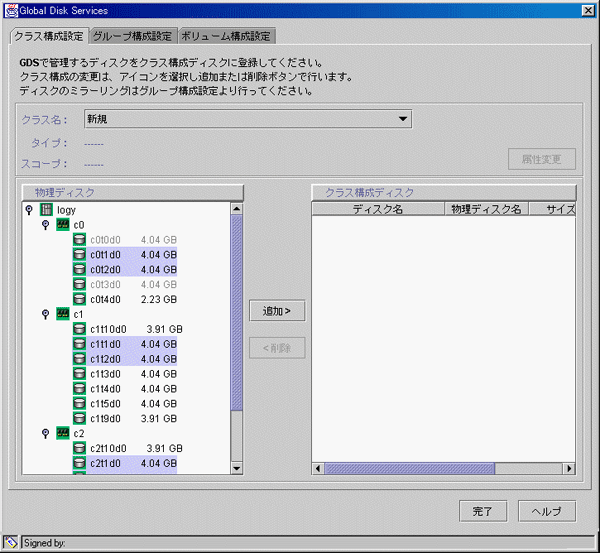Image resolution: width=600 pixels, height=553 pixels.
Task: Click physical disk list scroll up arrow
Action: 237,209
